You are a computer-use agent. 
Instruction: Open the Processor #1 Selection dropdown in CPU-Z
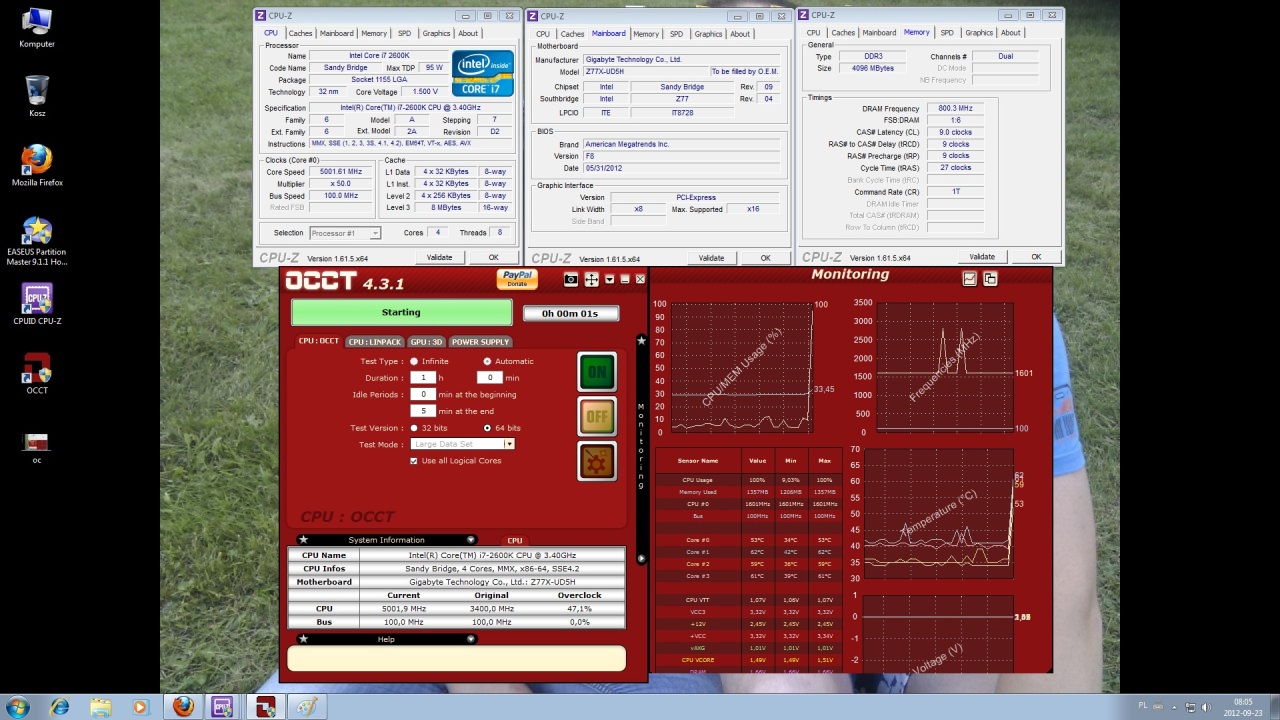pos(345,233)
